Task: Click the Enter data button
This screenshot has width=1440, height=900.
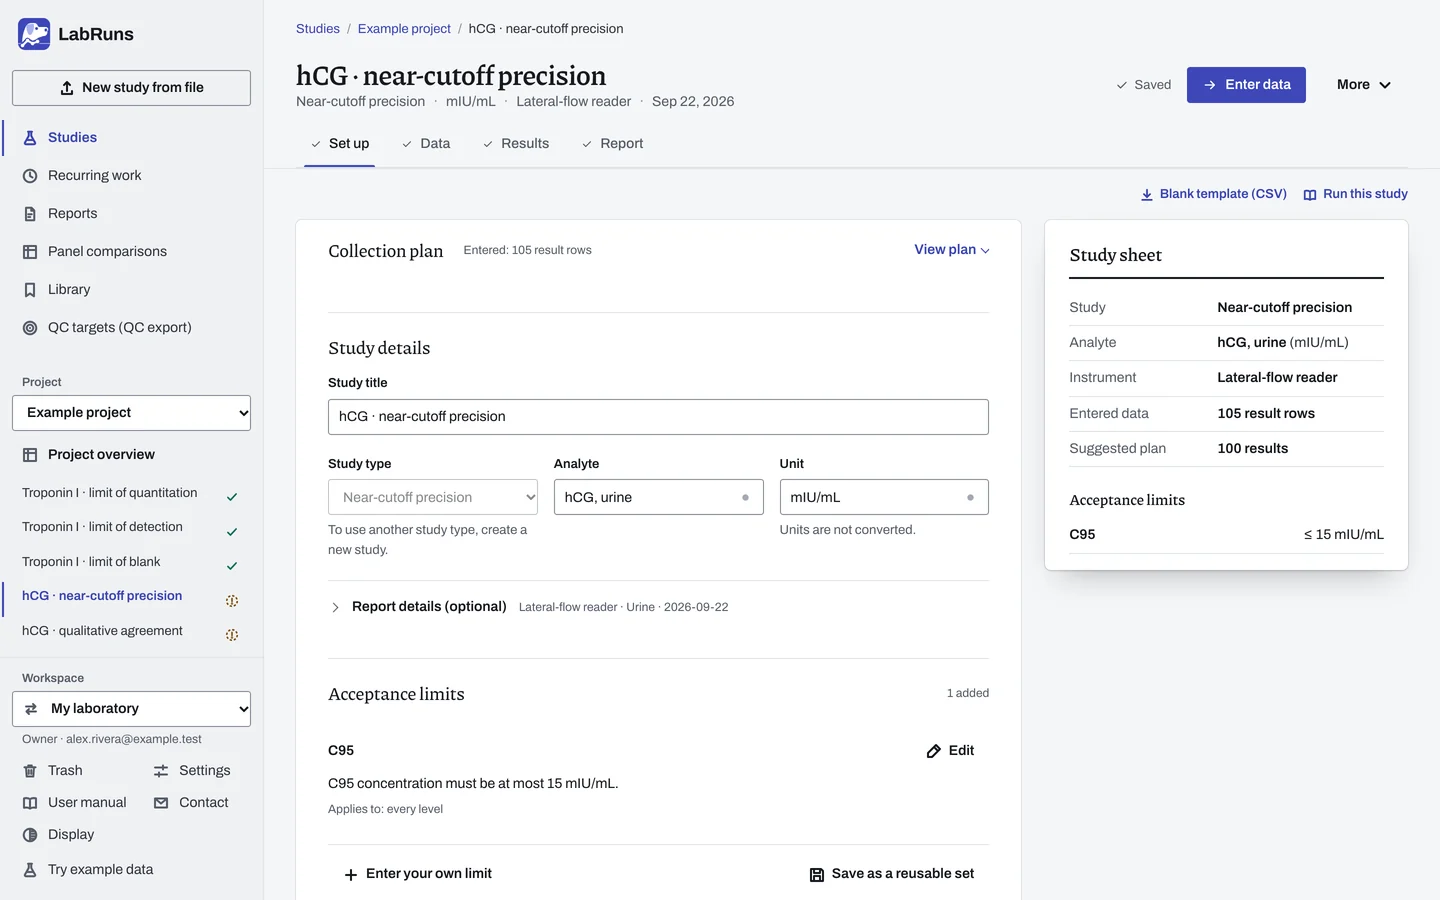Action: pyautogui.click(x=1246, y=85)
